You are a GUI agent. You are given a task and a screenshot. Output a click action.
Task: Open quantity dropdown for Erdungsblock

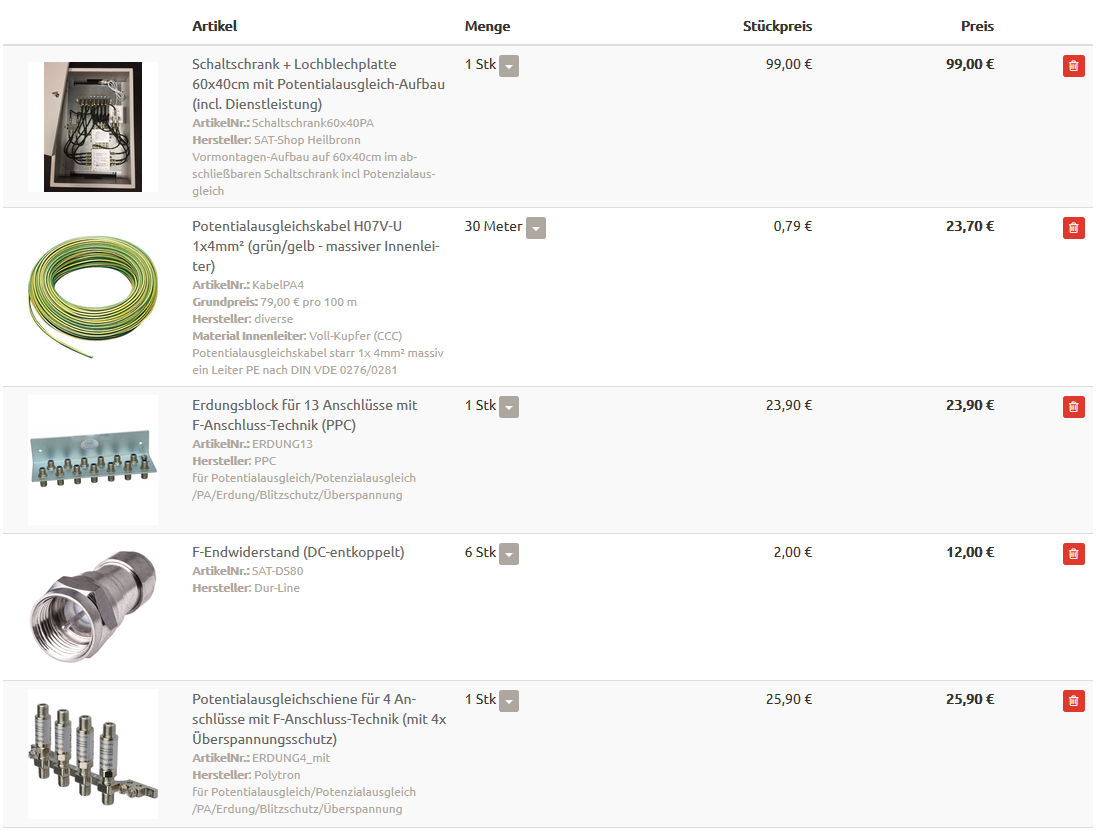[x=509, y=407]
